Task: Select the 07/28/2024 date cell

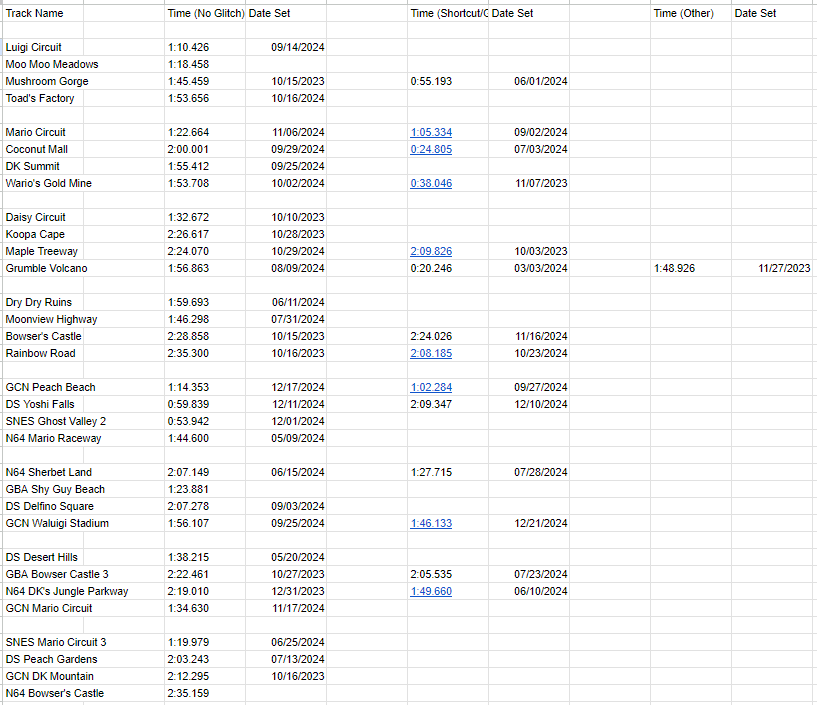Action: click(529, 472)
